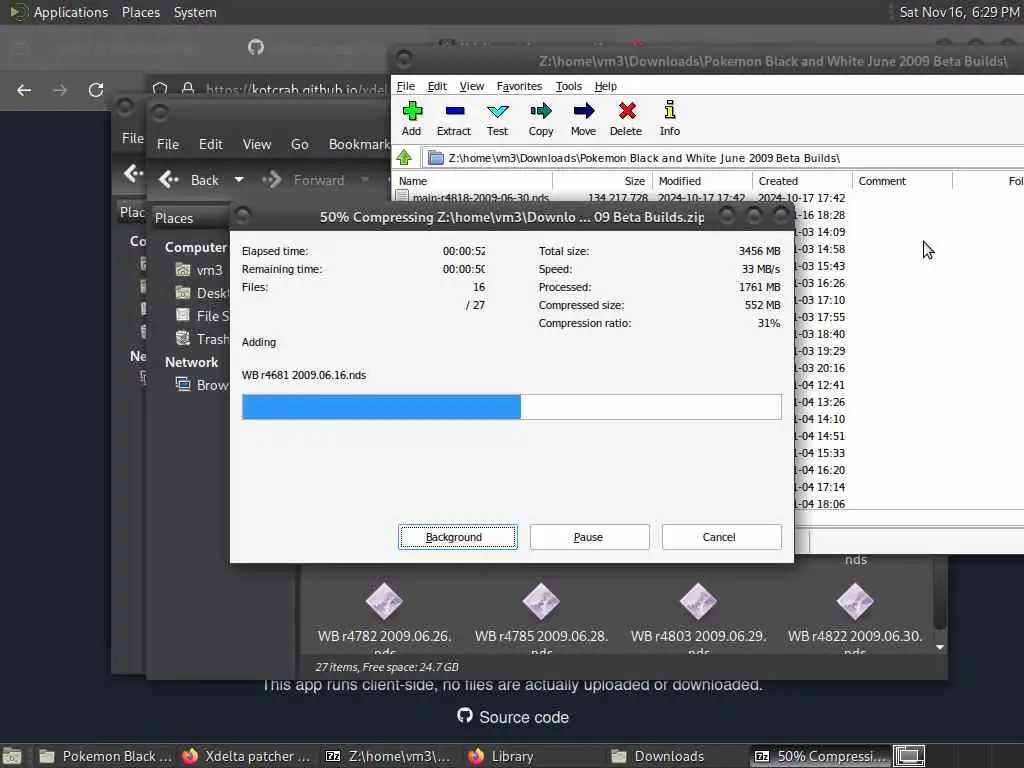Open View menu in file manager
The height and width of the screenshot is (768, 1024).
point(257,144)
